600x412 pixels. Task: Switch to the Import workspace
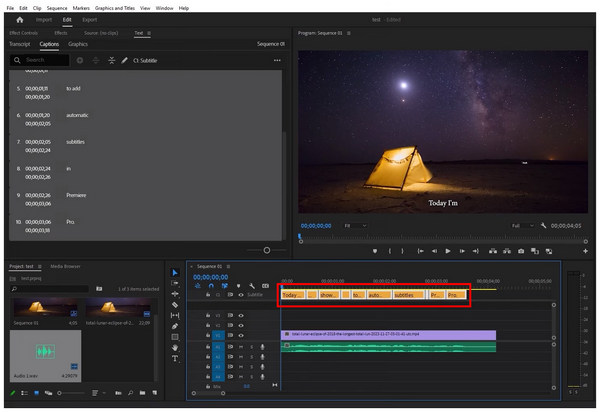pyautogui.click(x=44, y=20)
